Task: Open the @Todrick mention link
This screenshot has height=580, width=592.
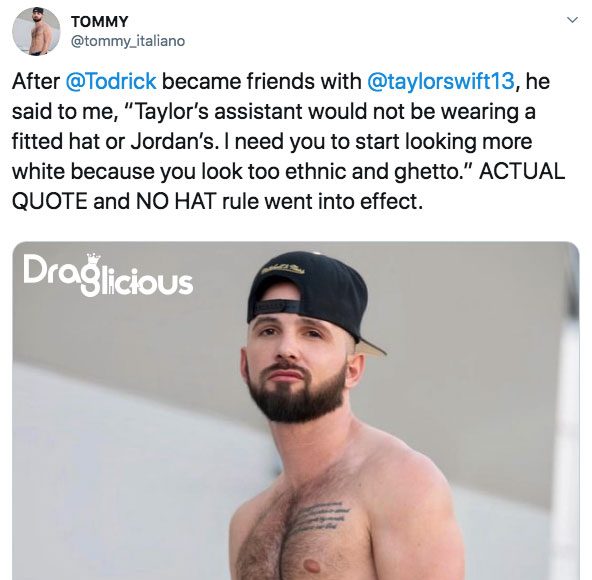Action: [111, 81]
